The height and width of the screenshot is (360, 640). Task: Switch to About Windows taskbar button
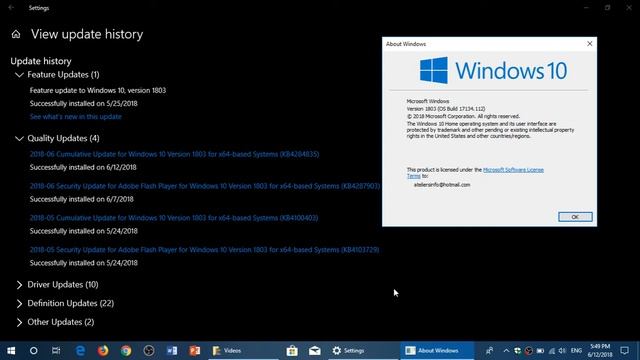point(437,351)
